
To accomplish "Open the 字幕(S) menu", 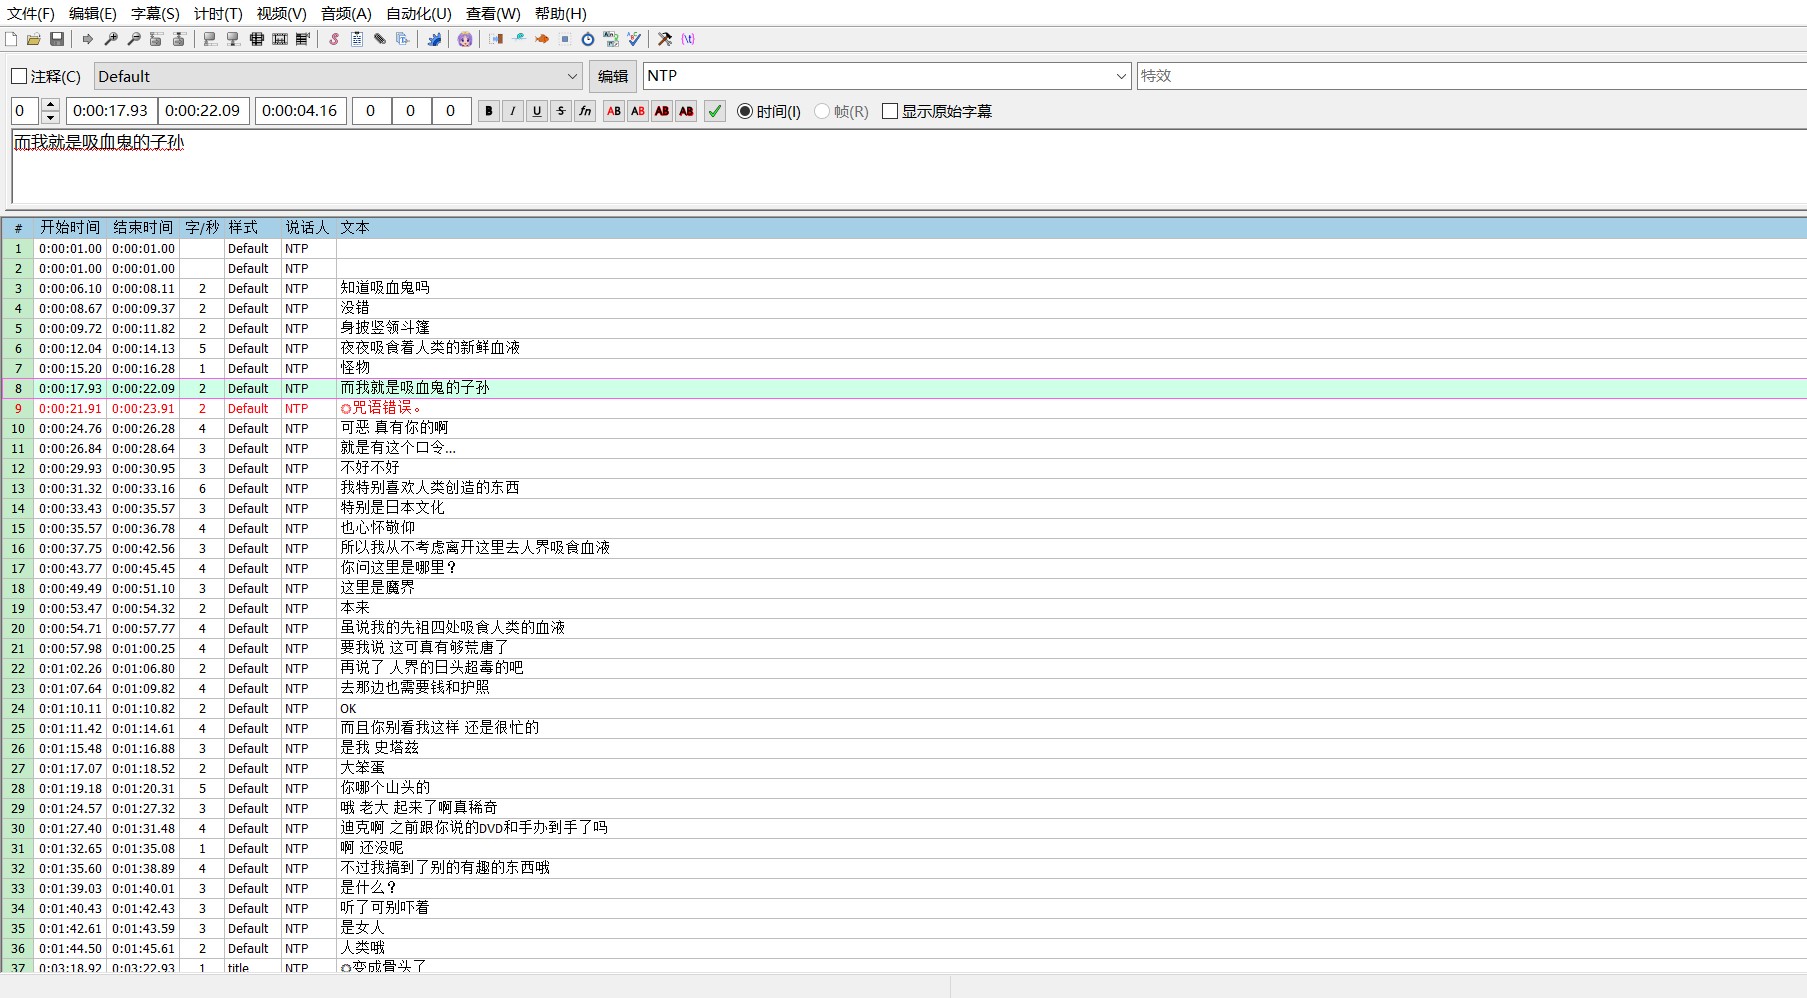I will click(x=155, y=14).
